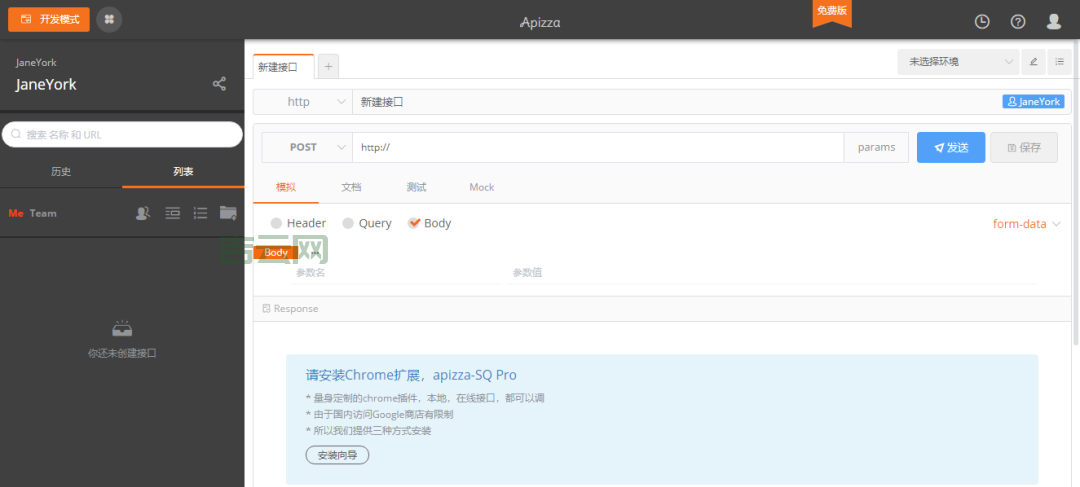This screenshot has height=487, width=1080.
Task: Open the 未选择环境 environment selector
Action: [958, 62]
